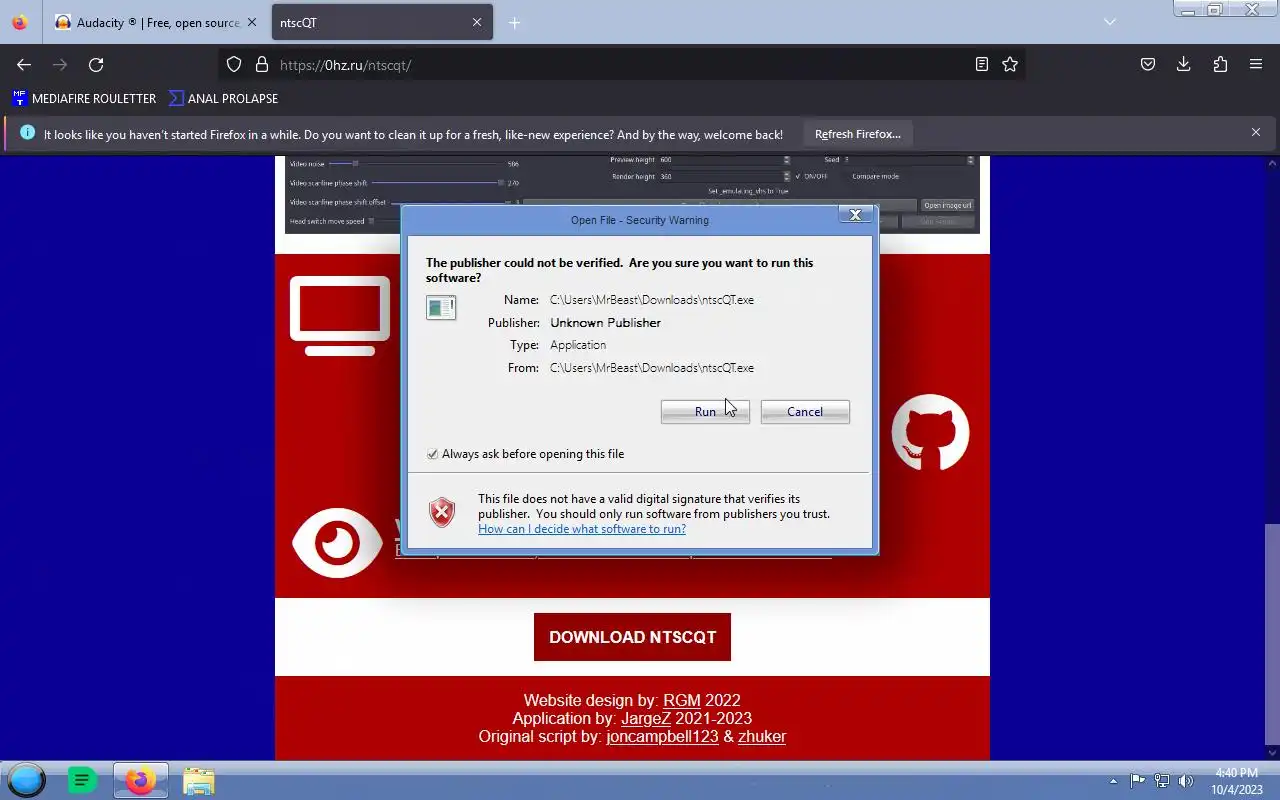1280x800 pixels.
Task: Show hidden tray icons arrow
Action: pos(1113,781)
